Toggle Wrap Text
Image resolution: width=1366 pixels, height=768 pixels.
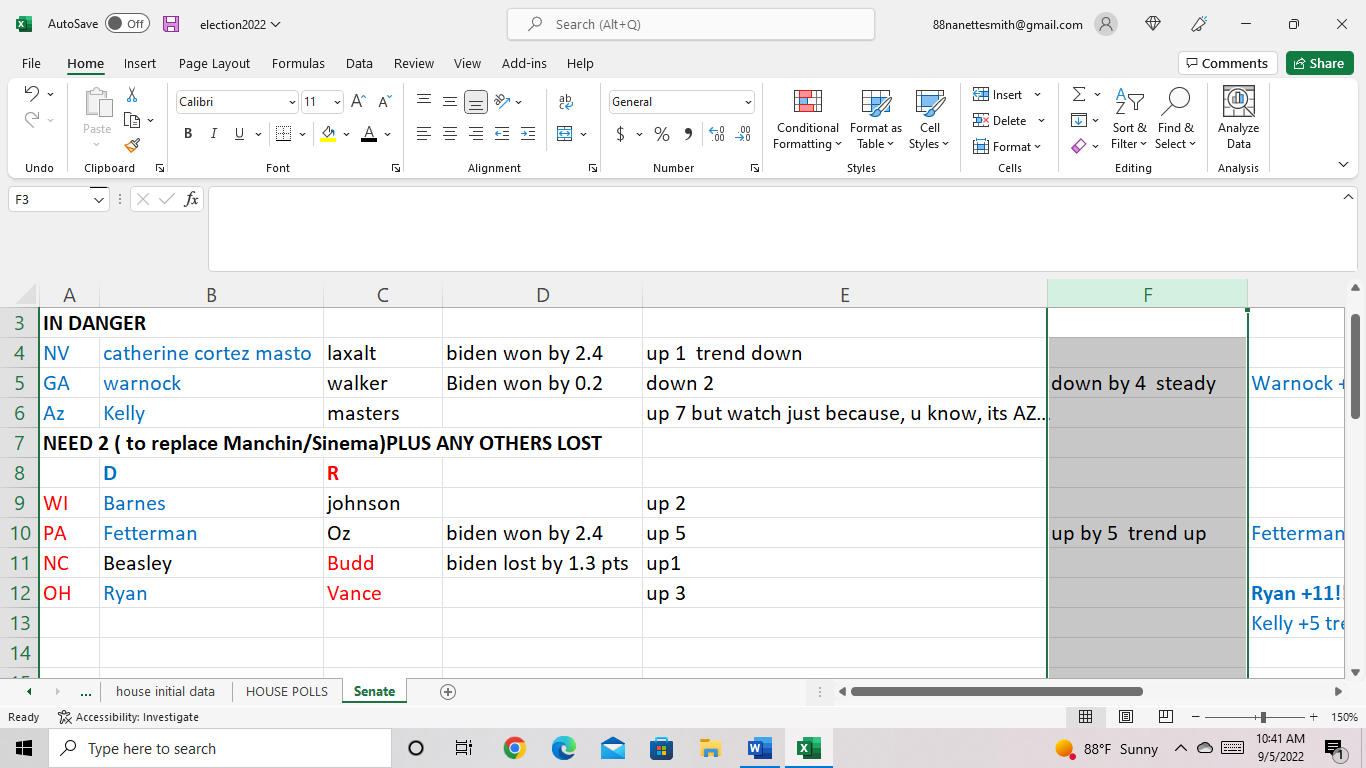pyautogui.click(x=566, y=102)
